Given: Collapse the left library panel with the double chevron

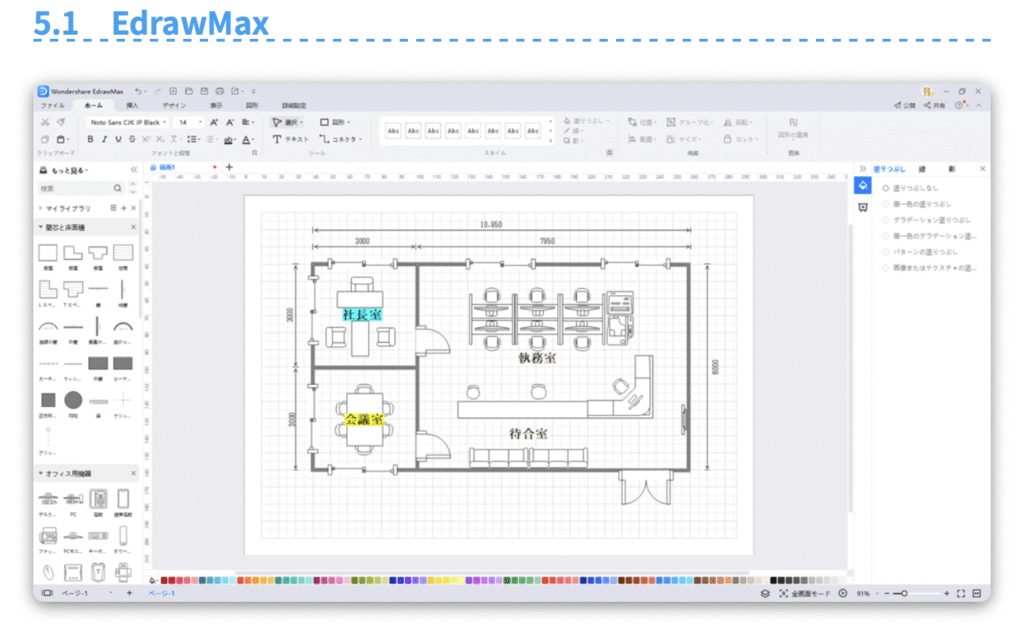Looking at the screenshot, I should pos(133,170).
